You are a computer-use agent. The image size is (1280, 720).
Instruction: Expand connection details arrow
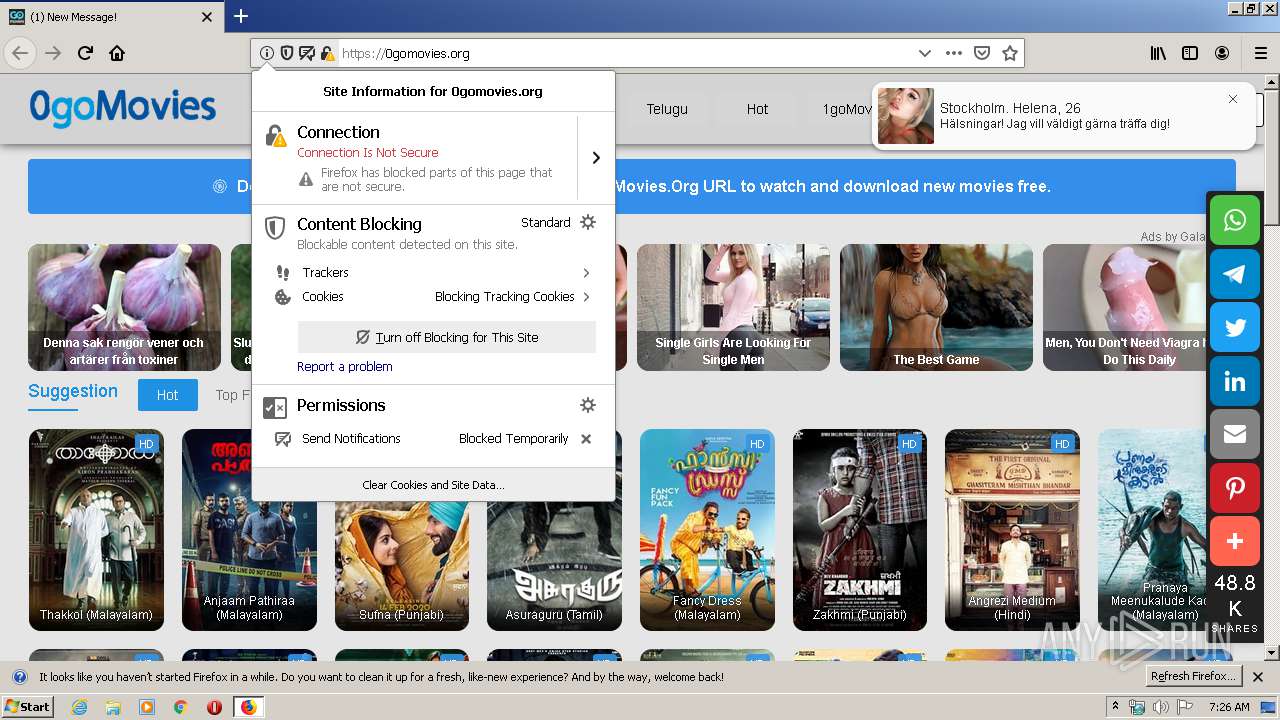click(x=596, y=157)
